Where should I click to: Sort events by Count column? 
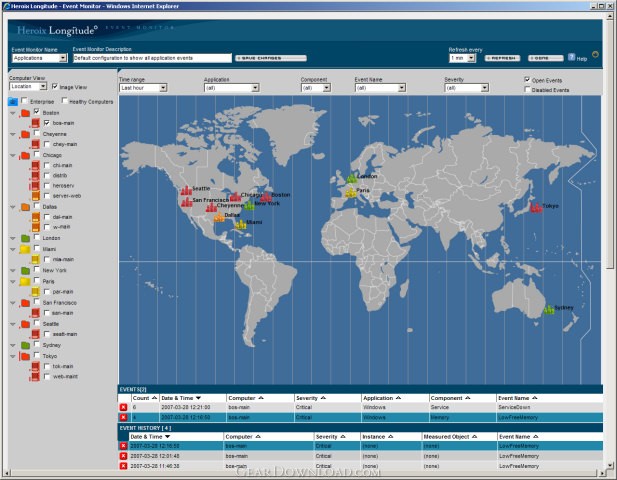click(x=145, y=398)
